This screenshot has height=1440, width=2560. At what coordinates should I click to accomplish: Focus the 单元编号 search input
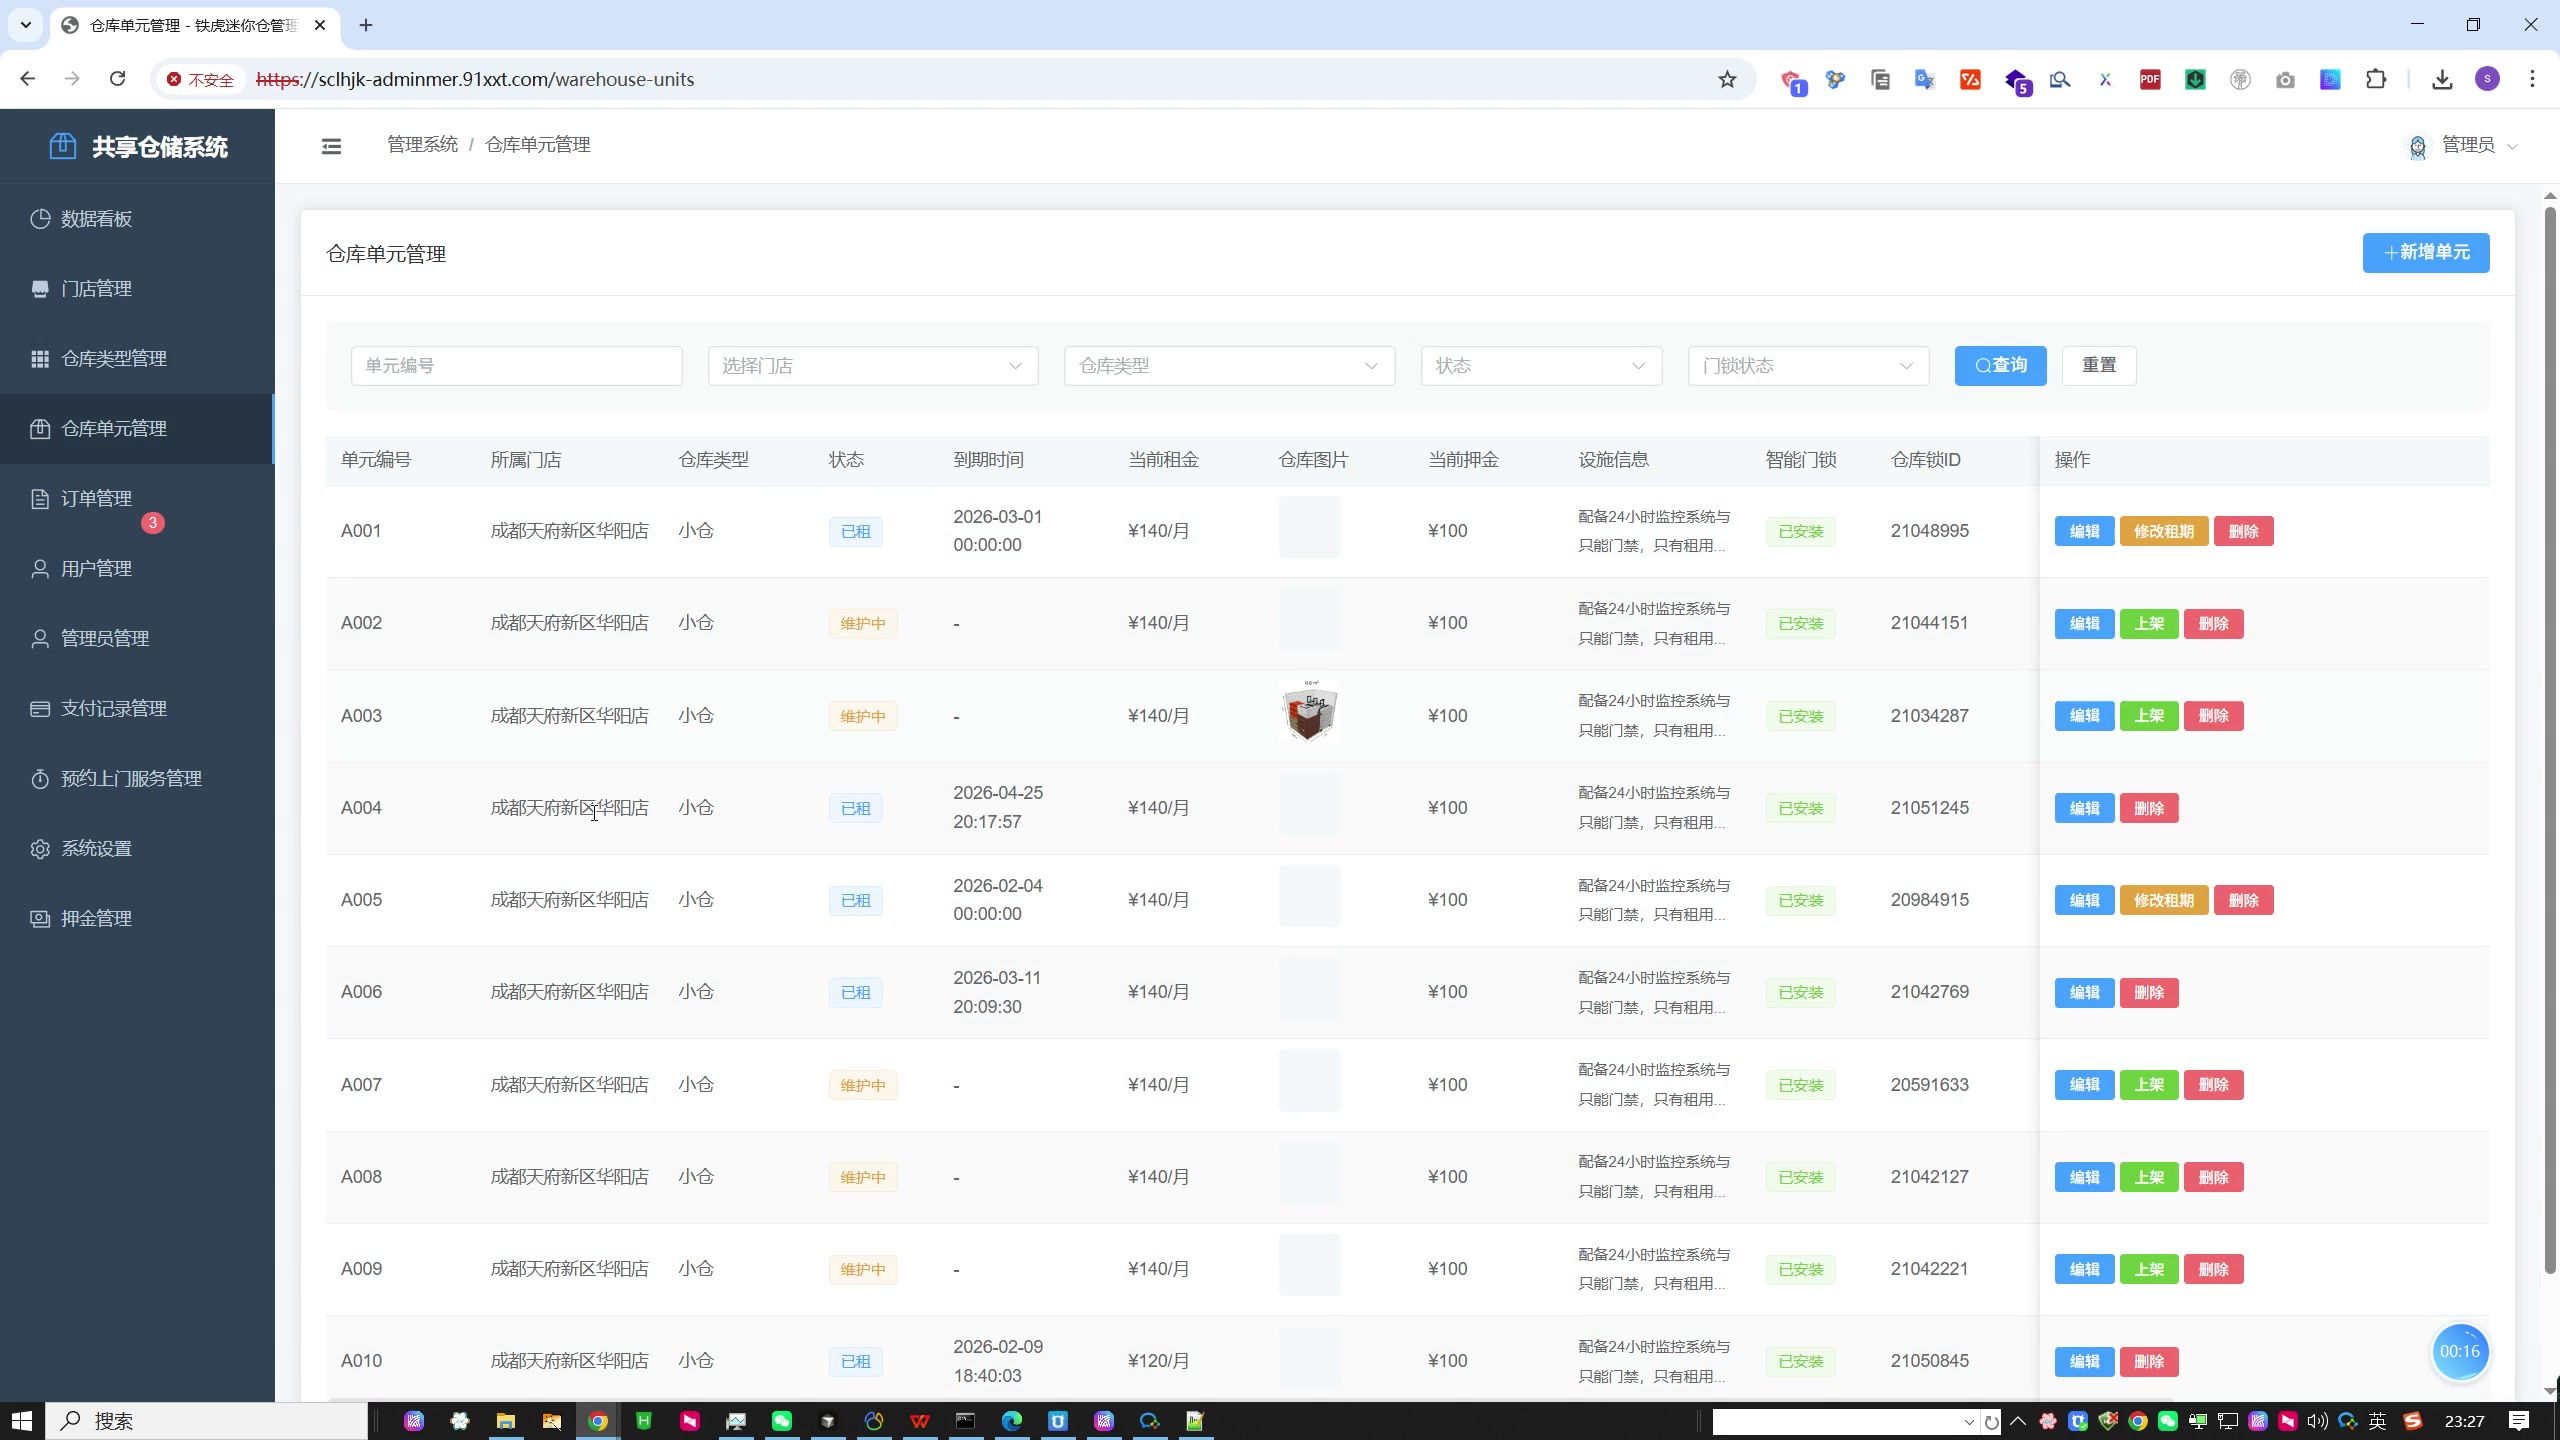516,366
